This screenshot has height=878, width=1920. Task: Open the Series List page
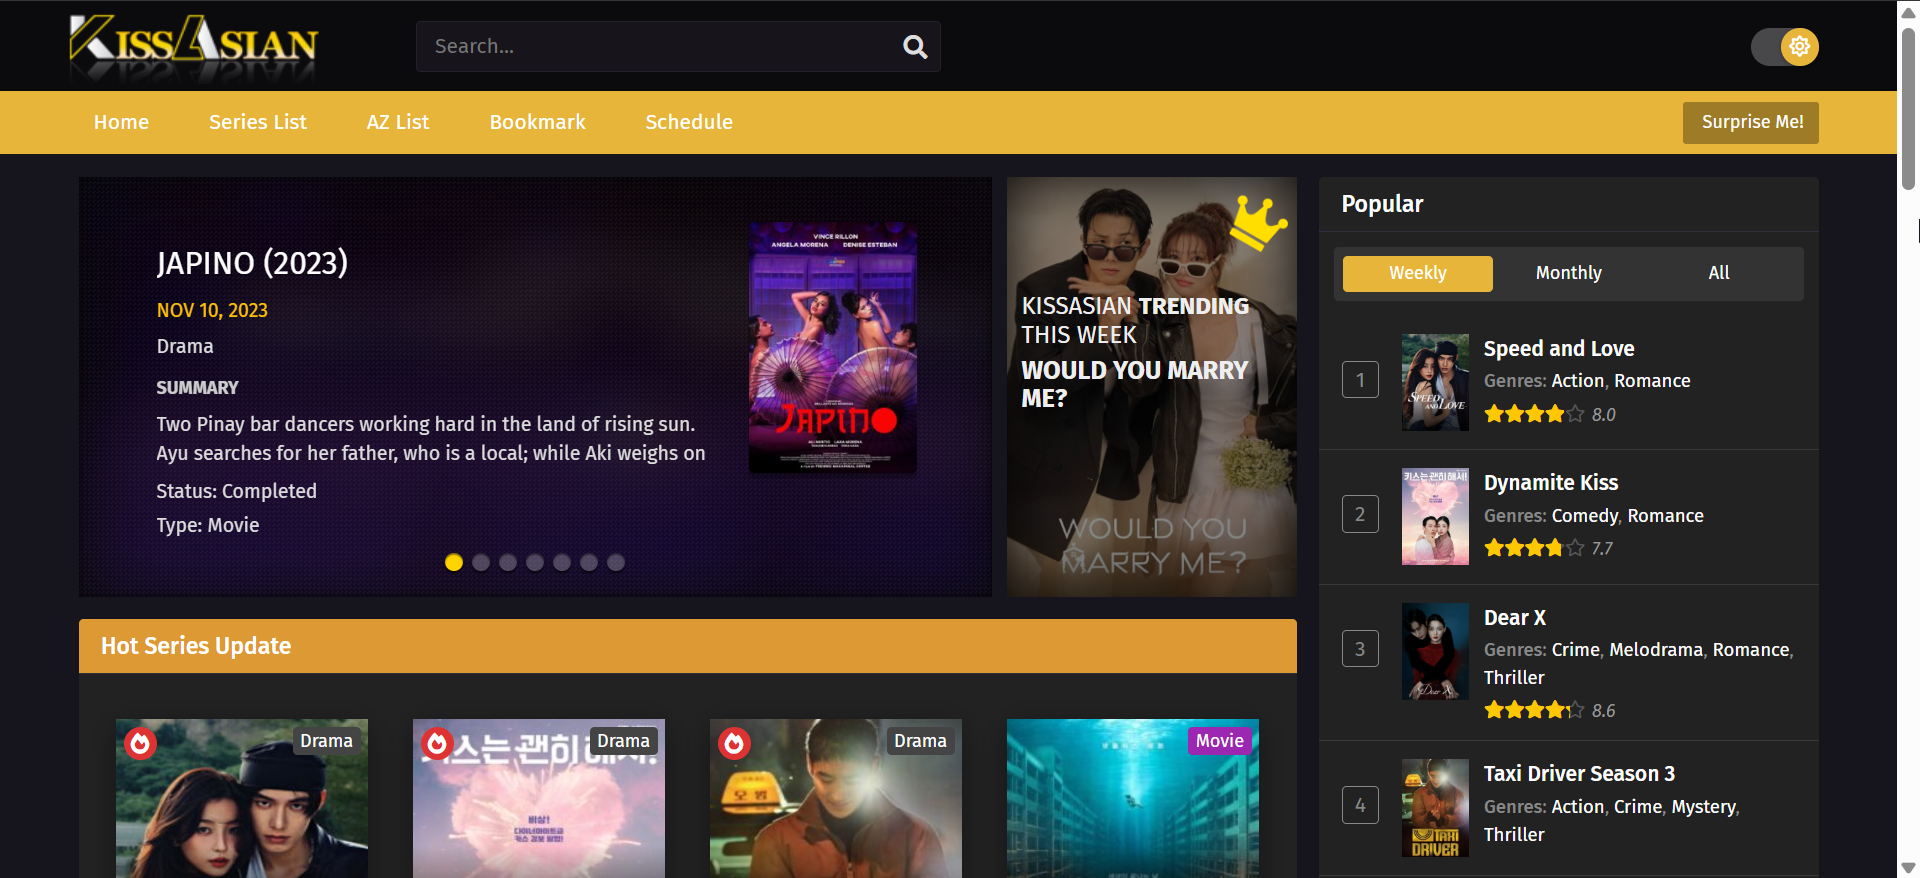pos(258,122)
